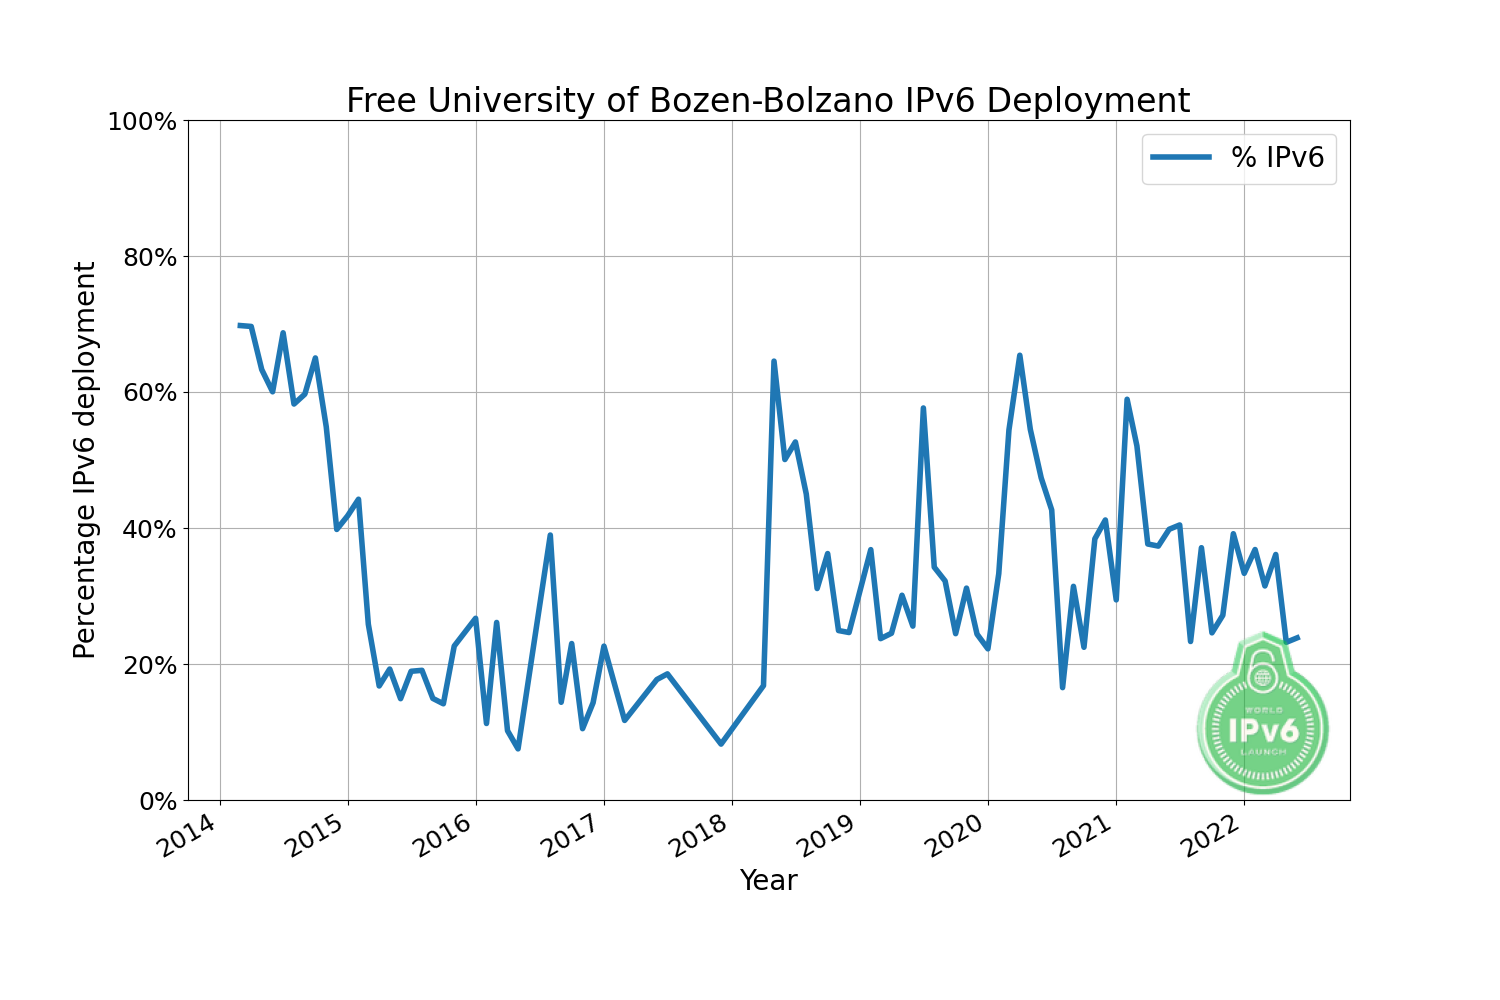Click the chart title text

click(767, 101)
